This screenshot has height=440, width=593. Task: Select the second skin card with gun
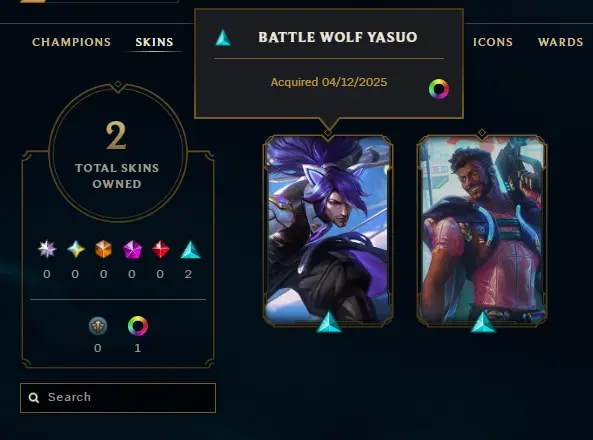point(482,230)
